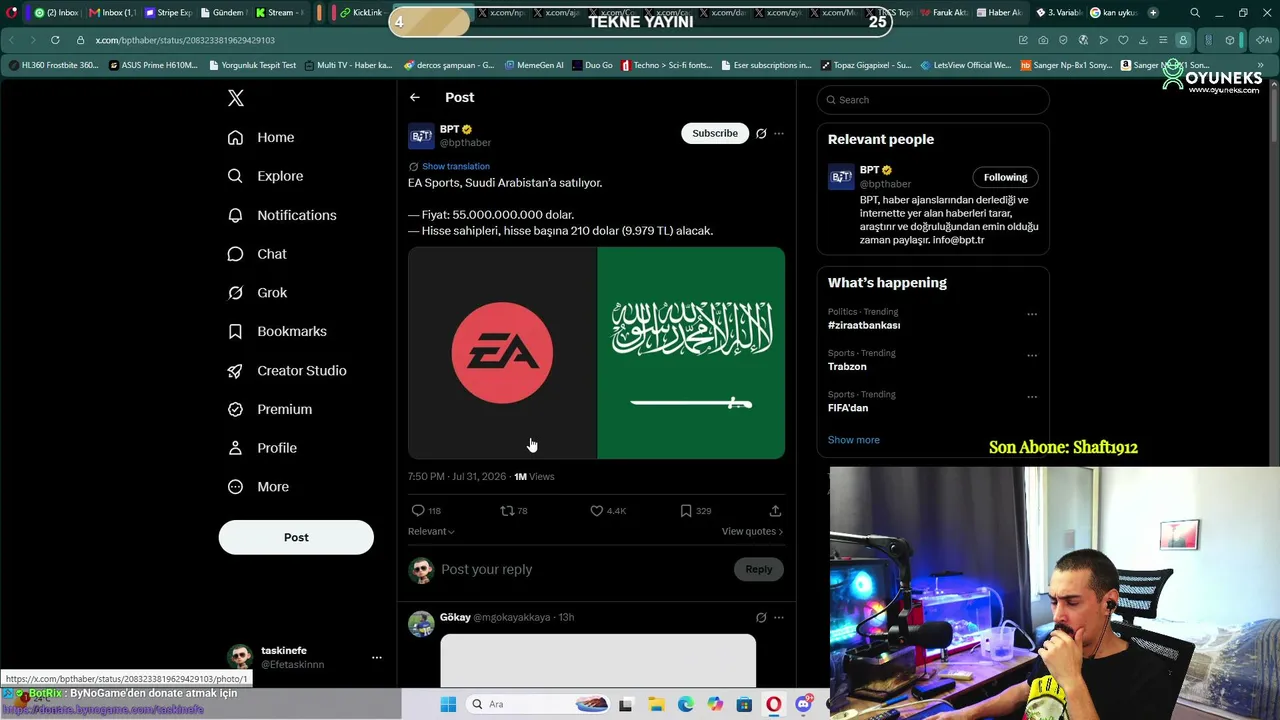Click the X Search box
The image size is (1280, 720).
(933, 100)
